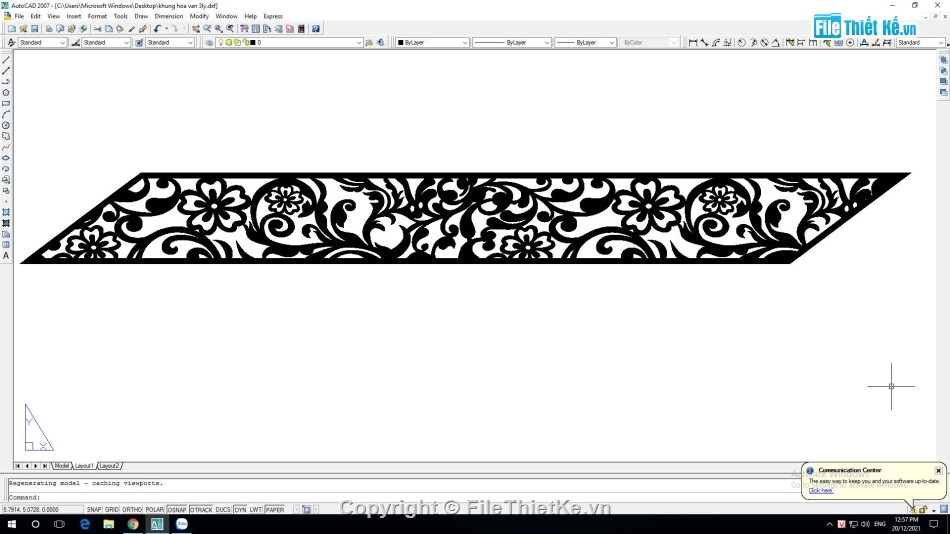The height and width of the screenshot is (534, 950).
Task: Open the Properties palette icon
Action: (244, 28)
